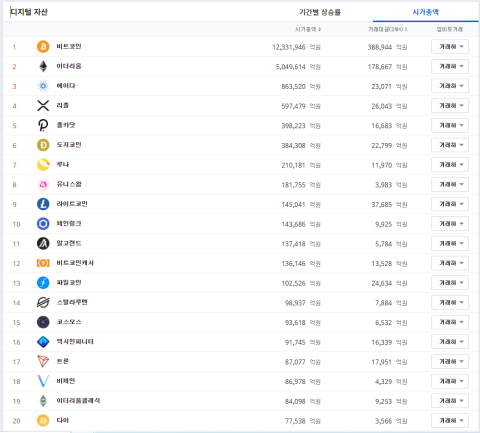Click the market cap value 77,538

coord(295,421)
